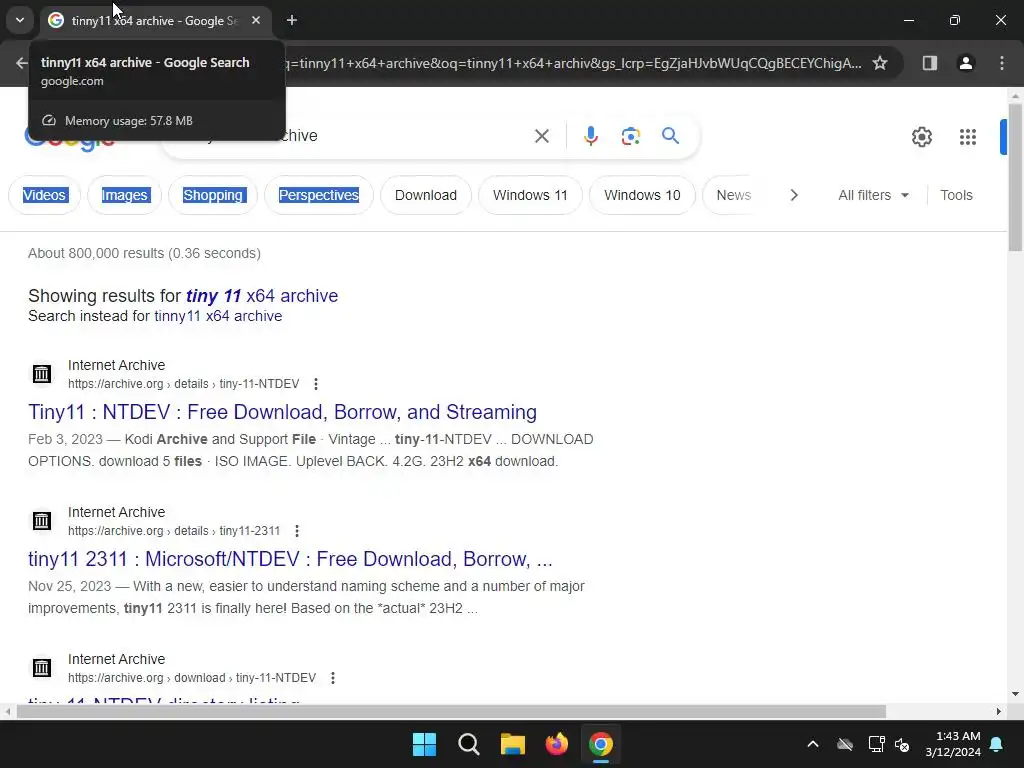Search instead for tinny11 x64 archive

tap(218, 316)
